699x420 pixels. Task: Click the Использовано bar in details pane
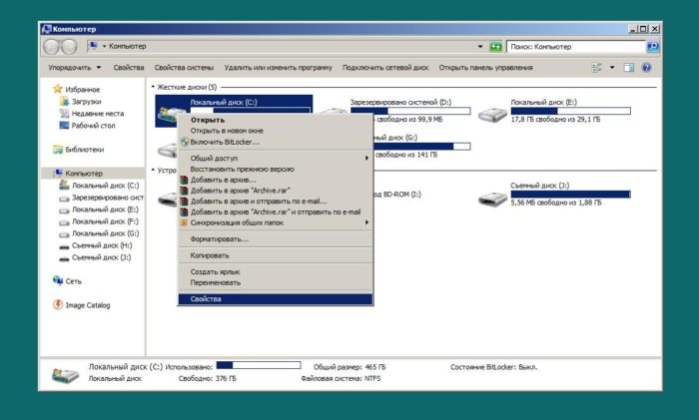tap(259, 365)
